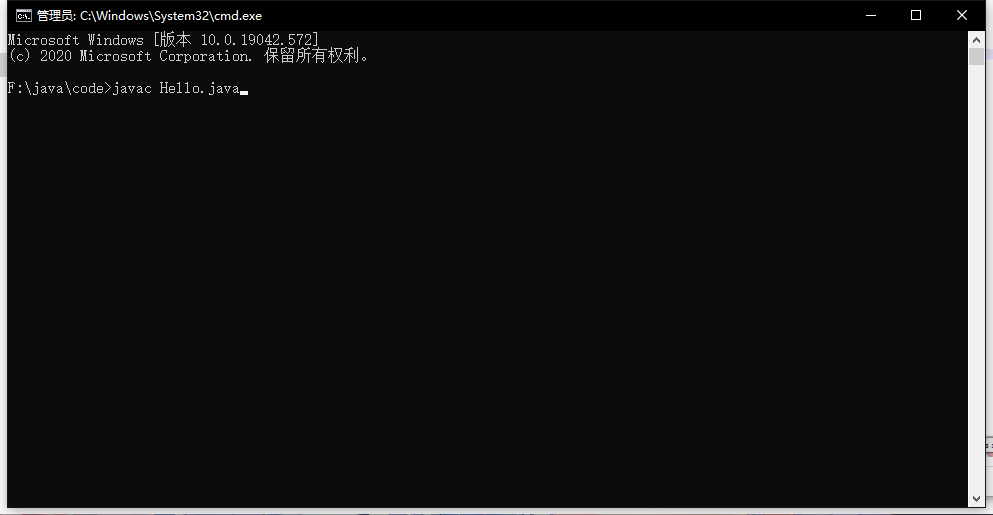This screenshot has height=515, width=993.
Task: Click the title text C:\Windows\System32\cmd.exe
Action: (170, 16)
